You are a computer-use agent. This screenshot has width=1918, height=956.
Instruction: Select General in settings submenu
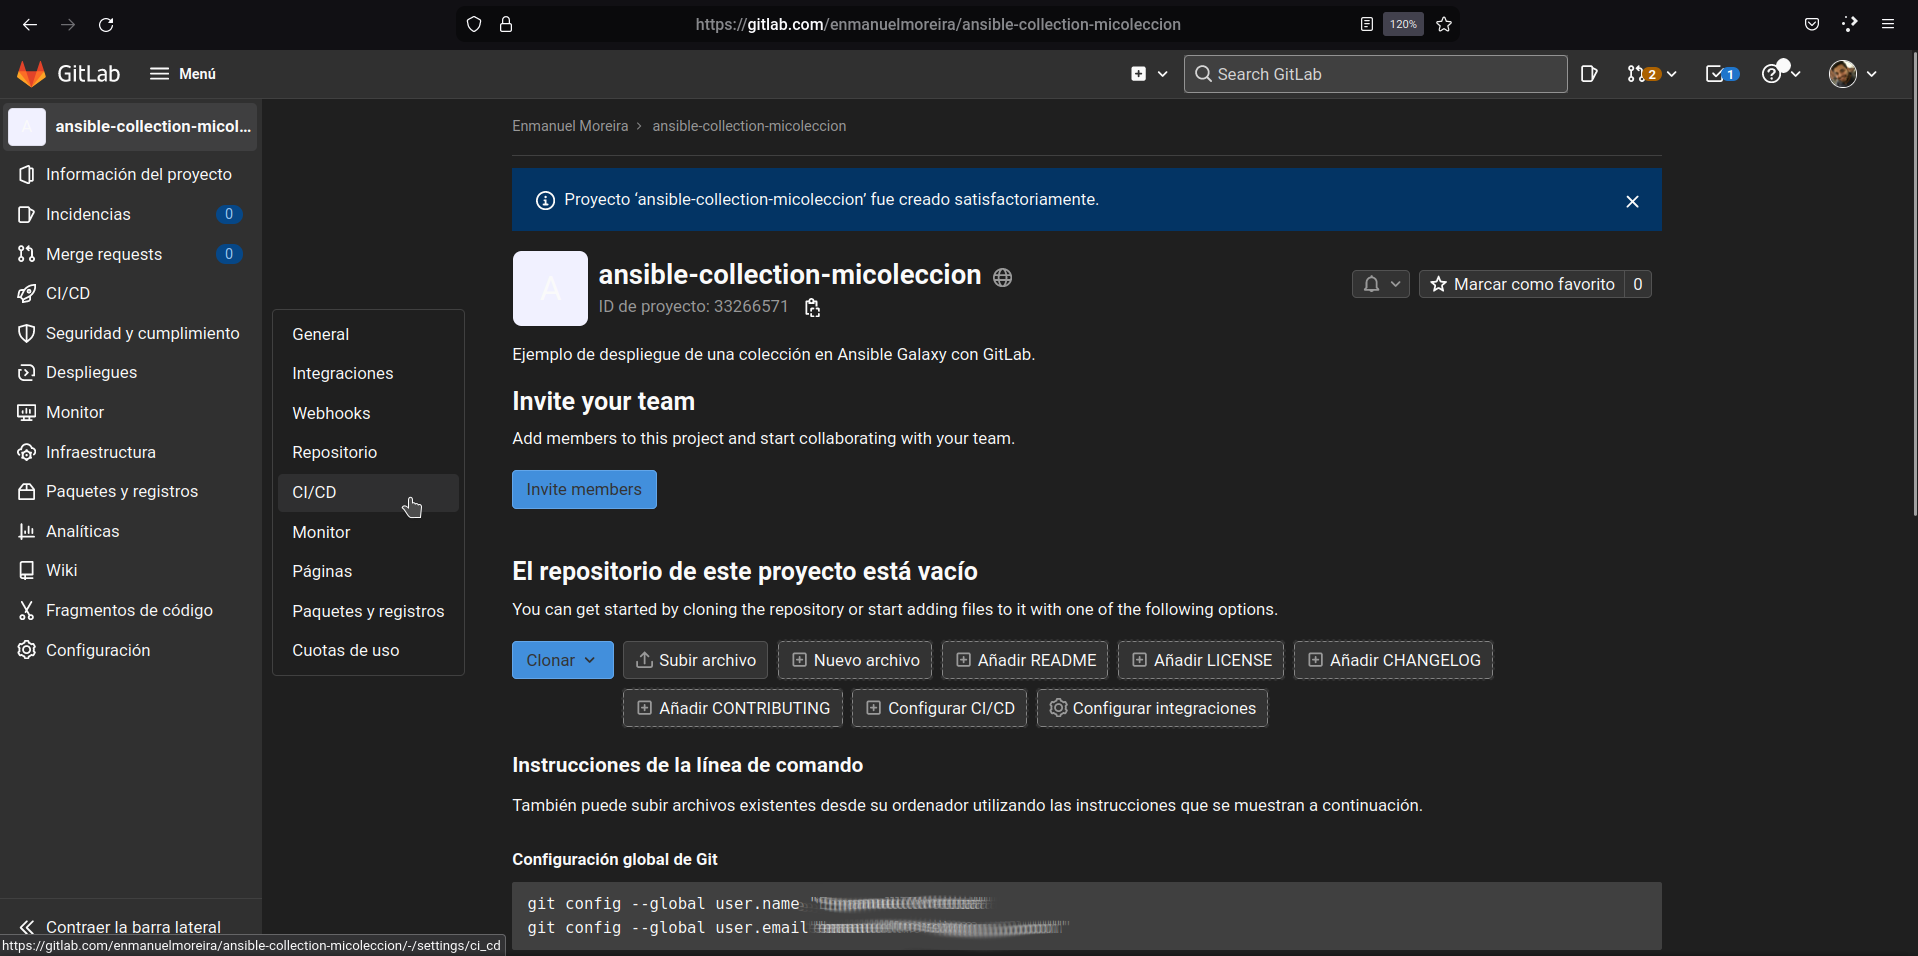tap(368, 334)
